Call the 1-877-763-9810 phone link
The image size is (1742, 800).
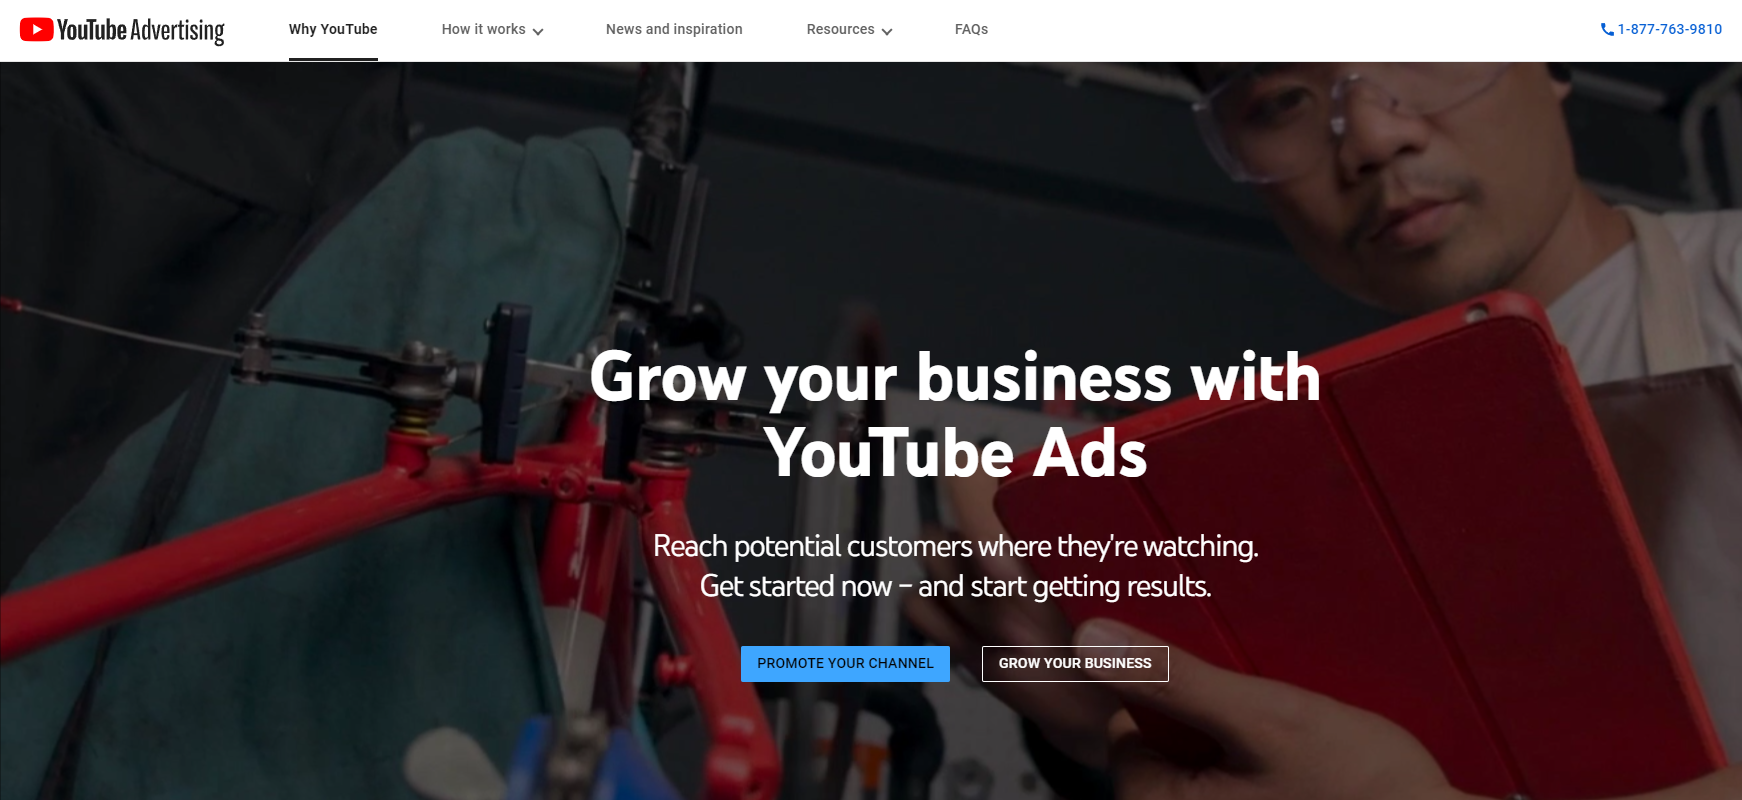coord(1670,30)
